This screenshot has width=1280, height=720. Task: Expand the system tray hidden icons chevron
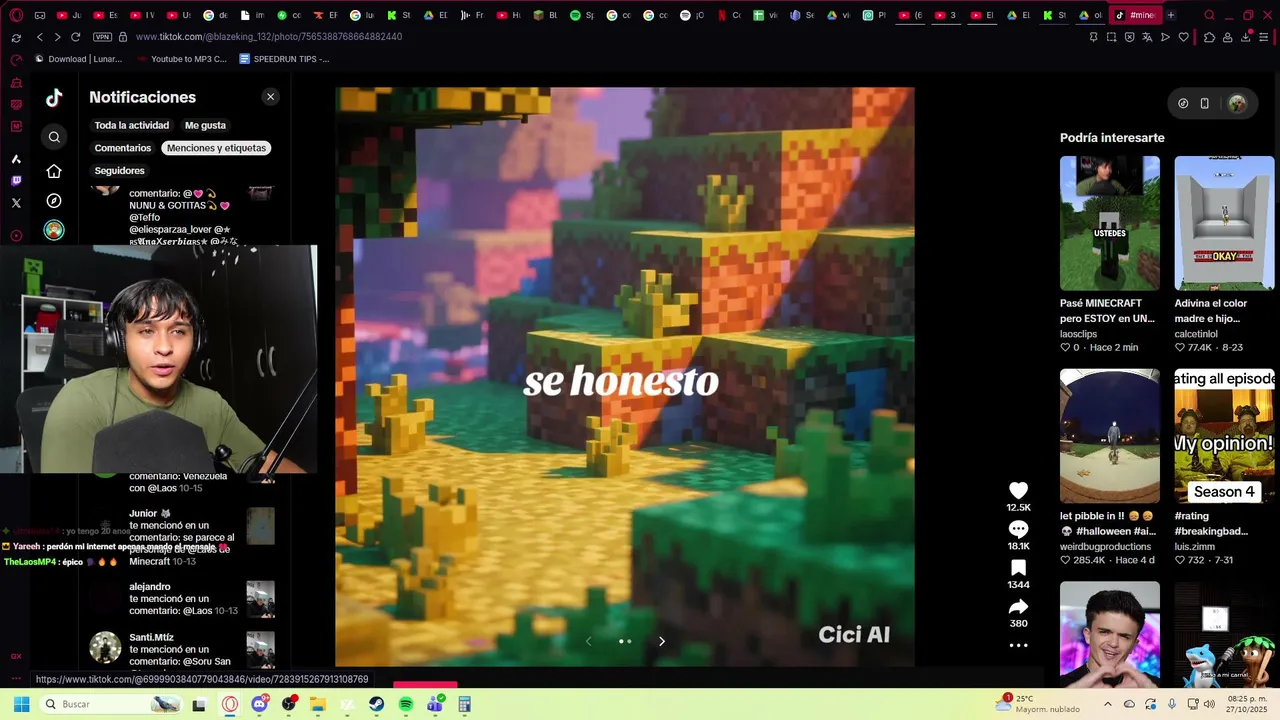click(1109, 704)
